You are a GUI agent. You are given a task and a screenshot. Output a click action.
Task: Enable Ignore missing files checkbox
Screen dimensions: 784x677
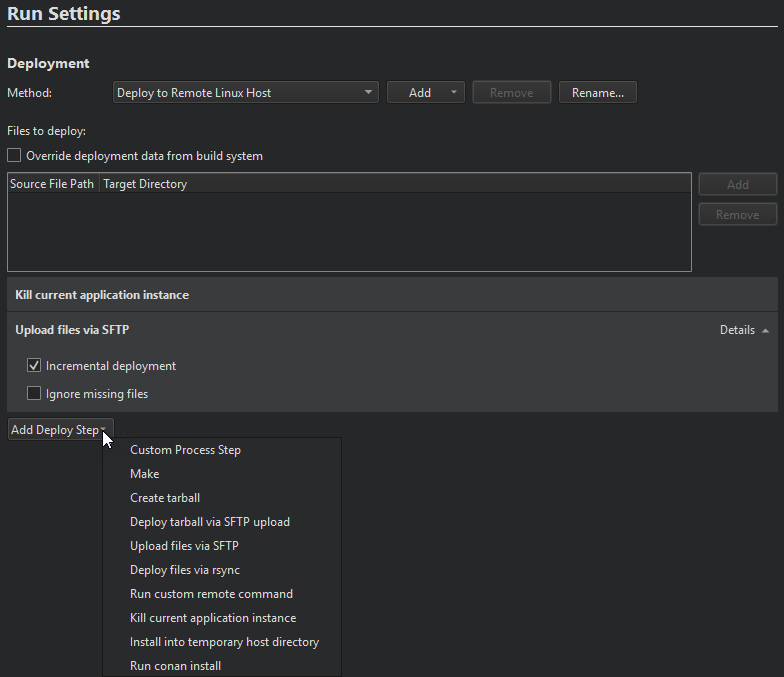pos(34,394)
